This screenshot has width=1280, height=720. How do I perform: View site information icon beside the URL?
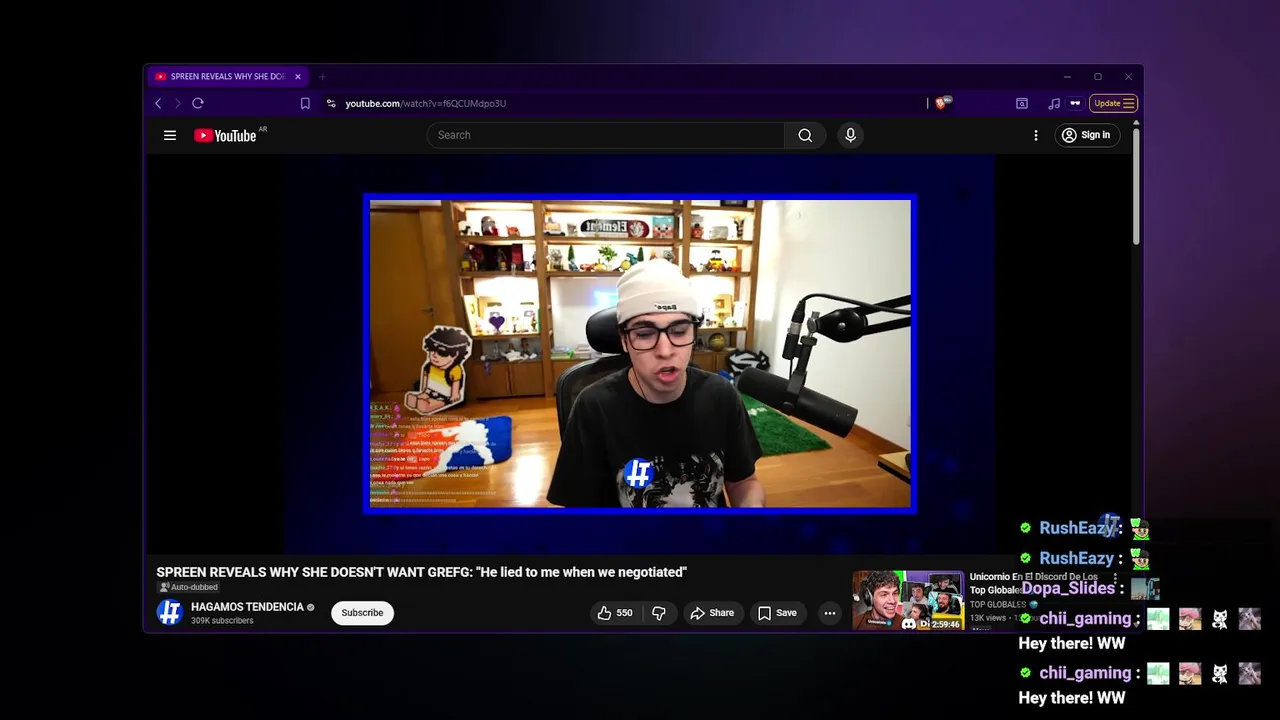click(x=331, y=103)
